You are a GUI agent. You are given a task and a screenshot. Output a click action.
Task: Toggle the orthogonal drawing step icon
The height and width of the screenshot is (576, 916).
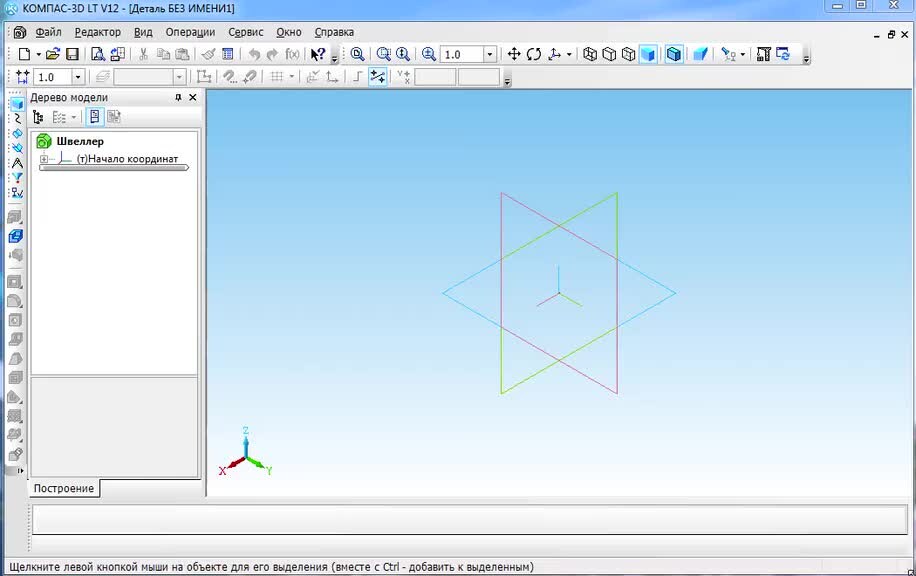pyautogui.click(x=358, y=77)
